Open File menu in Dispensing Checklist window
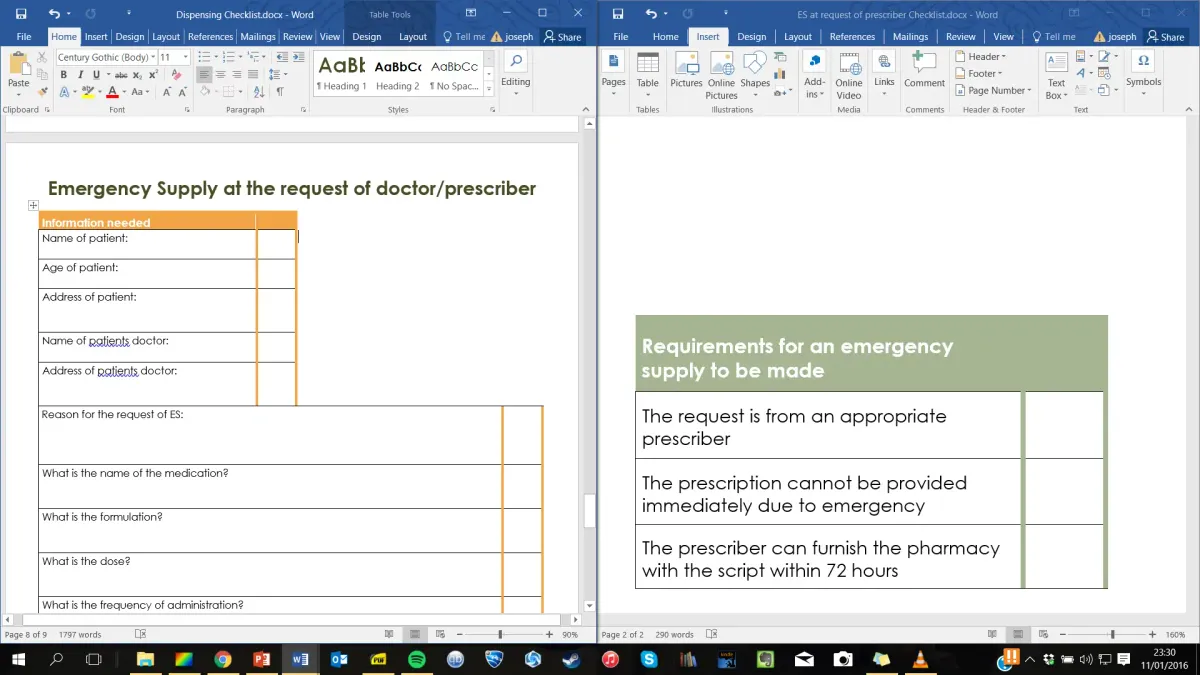1200x675 pixels. (x=24, y=37)
